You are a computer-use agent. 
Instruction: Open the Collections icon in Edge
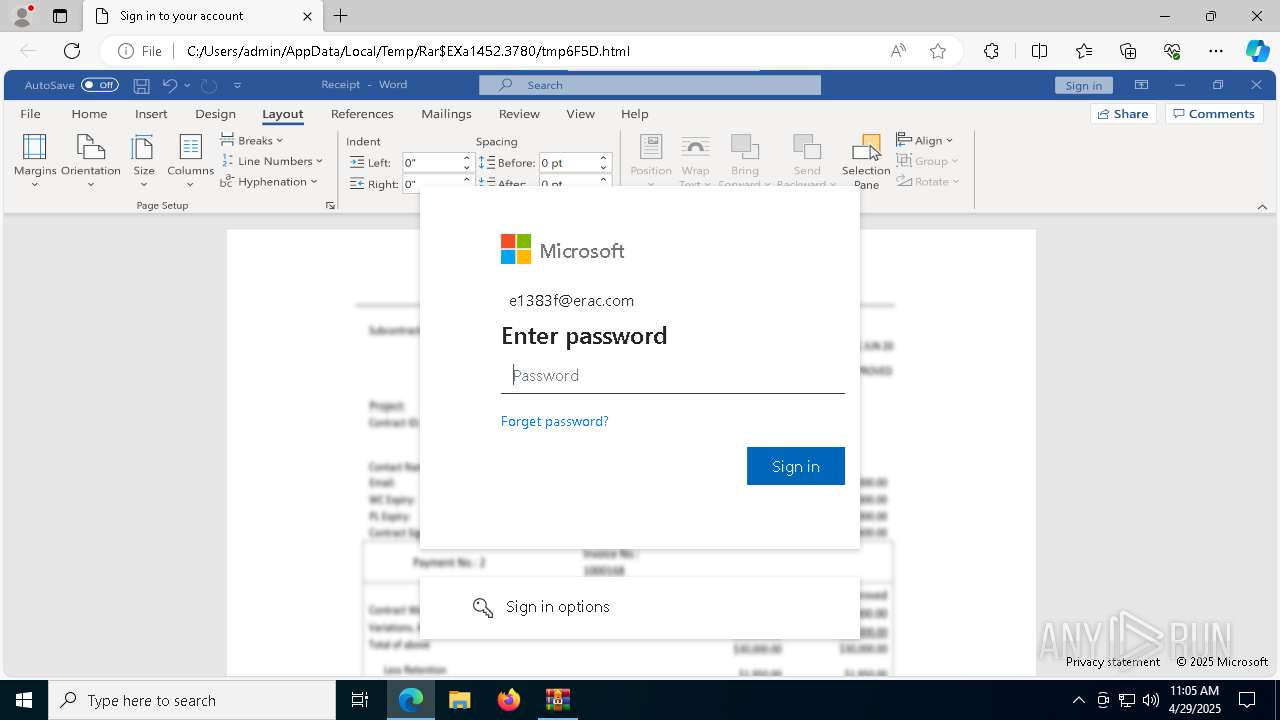tap(1128, 51)
